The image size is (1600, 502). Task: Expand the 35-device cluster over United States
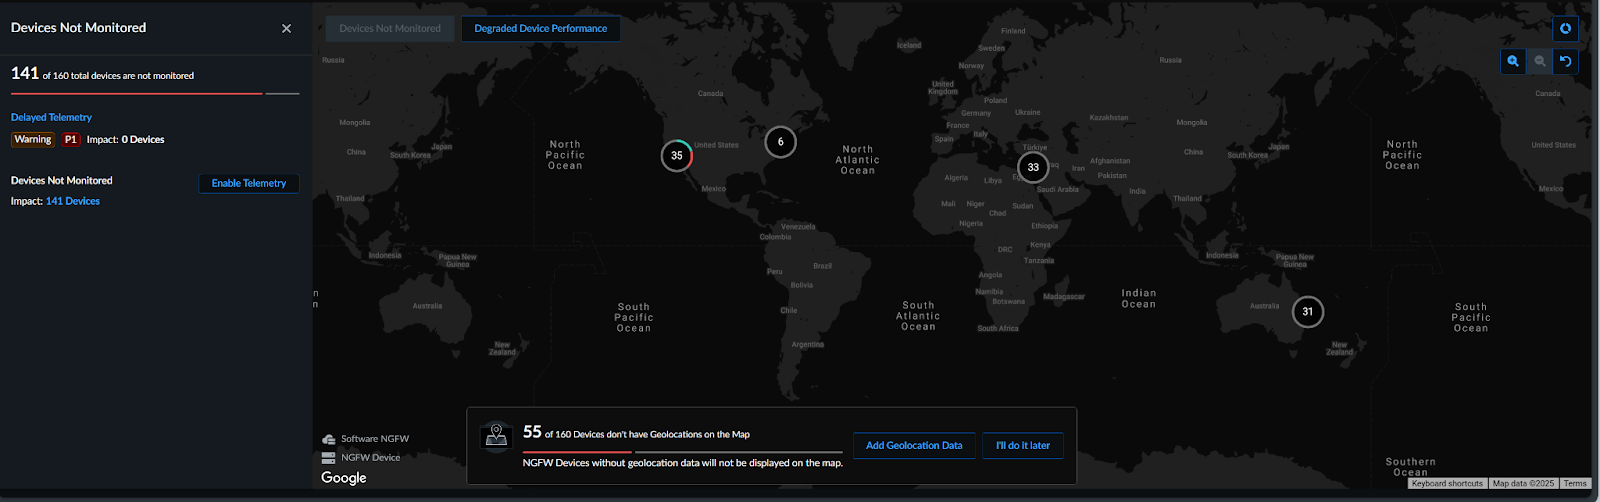click(x=677, y=156)
